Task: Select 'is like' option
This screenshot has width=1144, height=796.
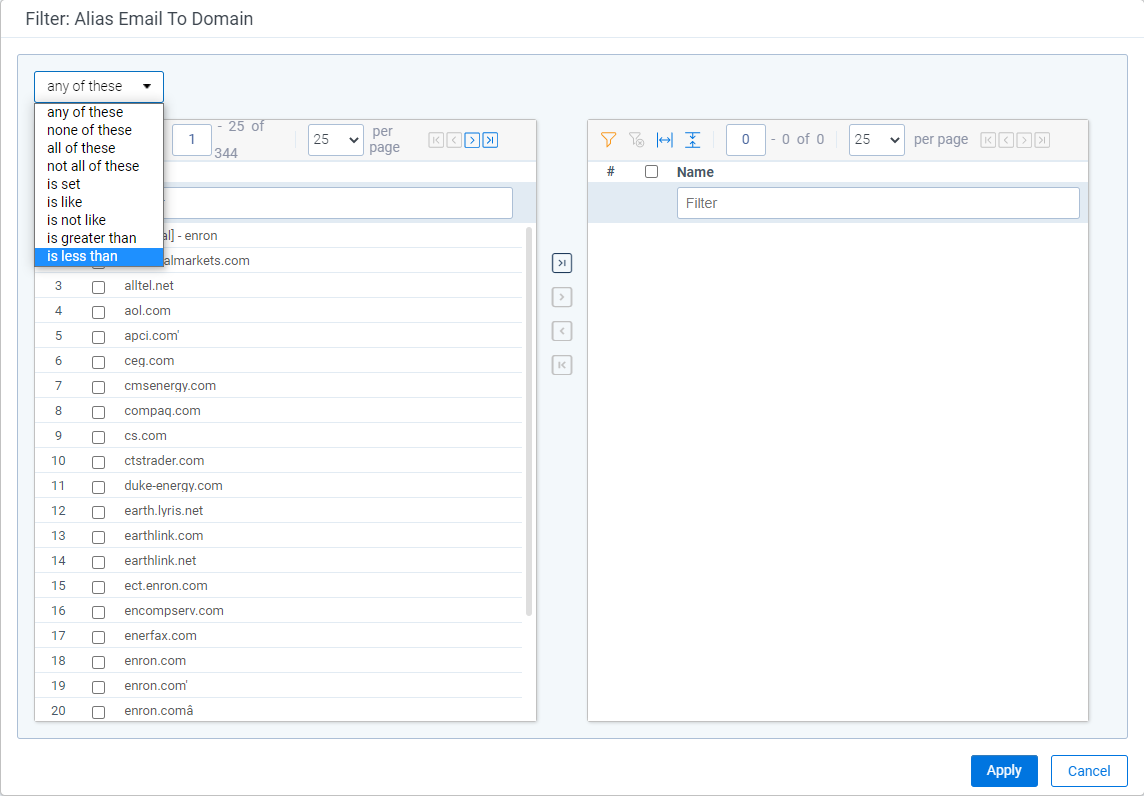Action: (98, 202)
